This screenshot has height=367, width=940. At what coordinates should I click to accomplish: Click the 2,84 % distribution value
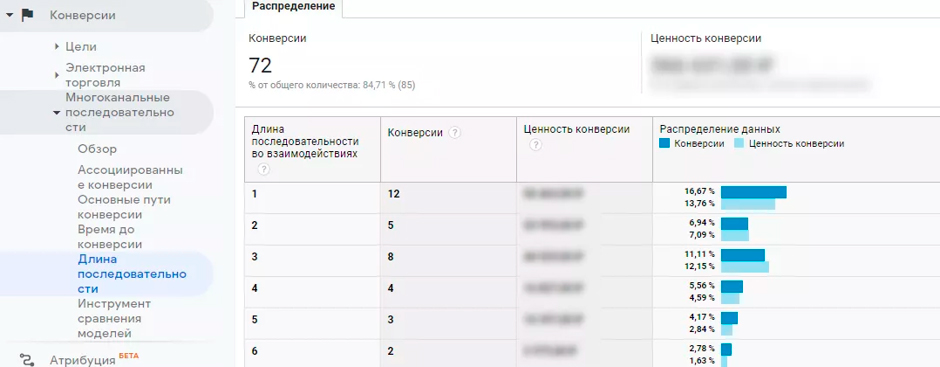(701, 329)
